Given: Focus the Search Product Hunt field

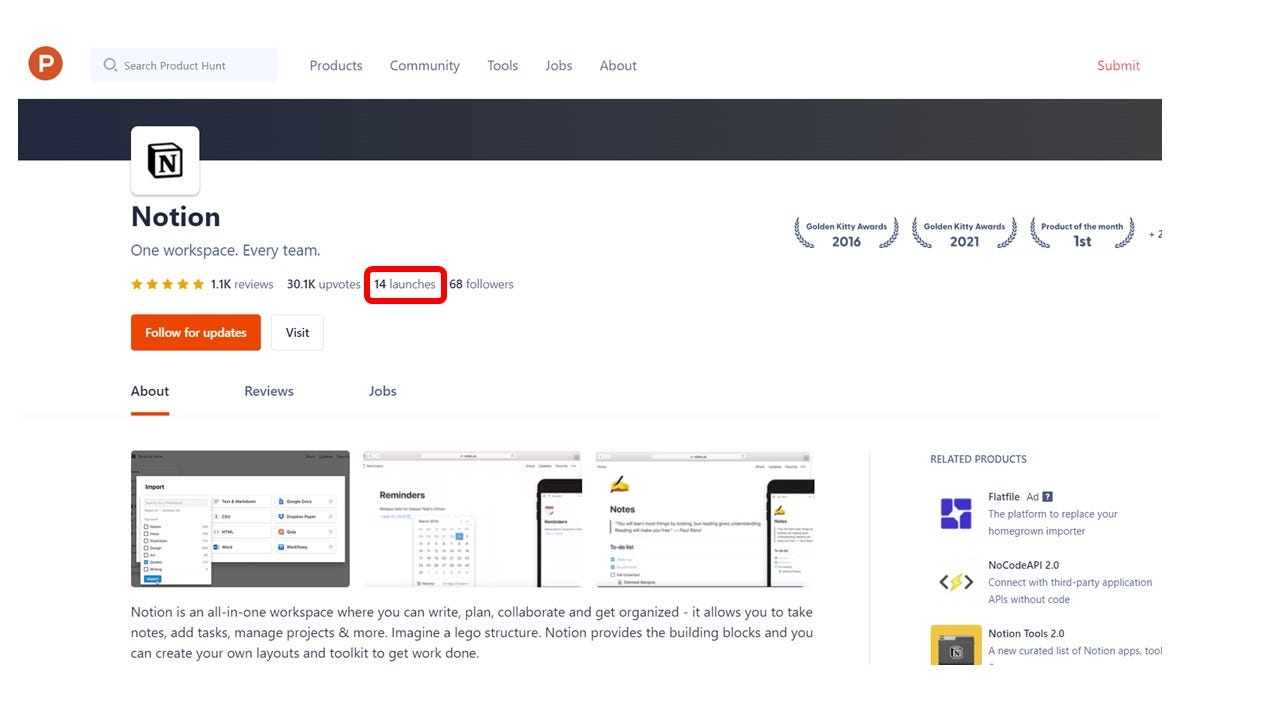Looking at the screenshot, I should pos(184,65).
